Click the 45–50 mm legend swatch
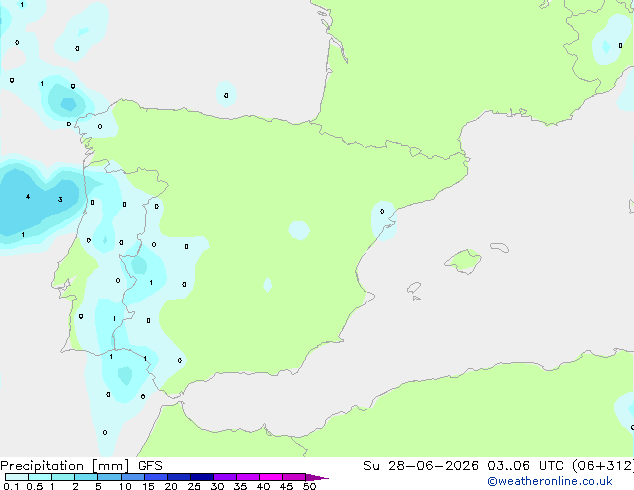634x490 pixels. pos(294,477)
